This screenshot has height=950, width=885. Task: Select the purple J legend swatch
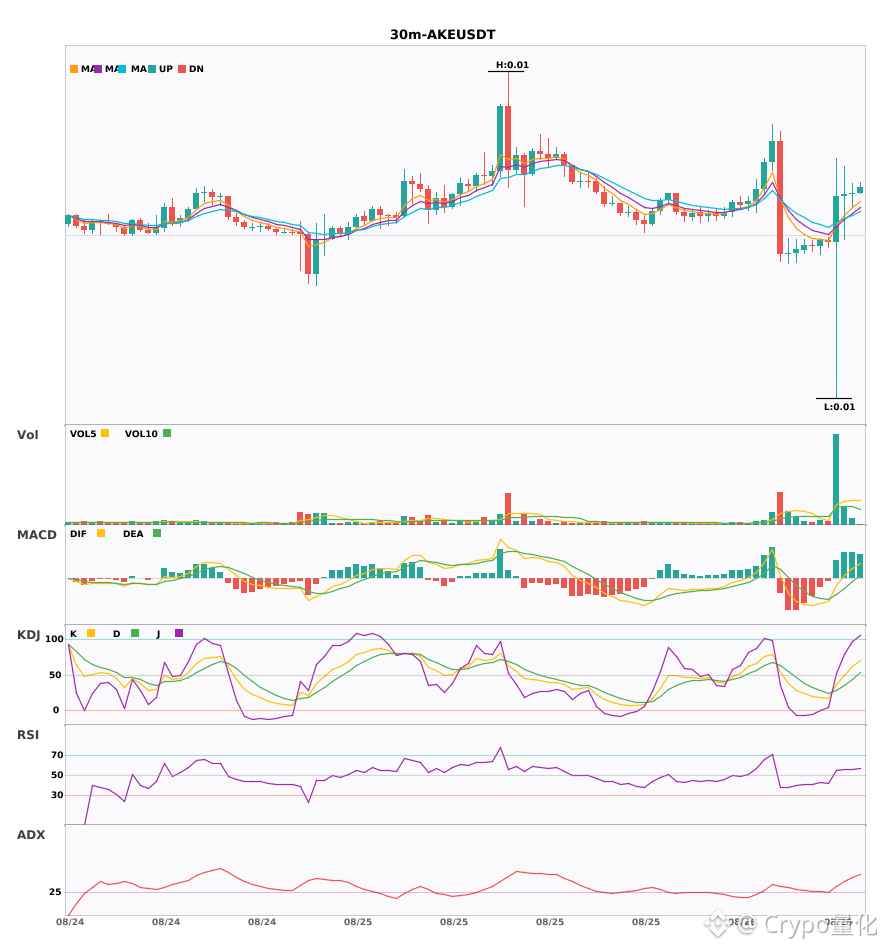point(179,633)
